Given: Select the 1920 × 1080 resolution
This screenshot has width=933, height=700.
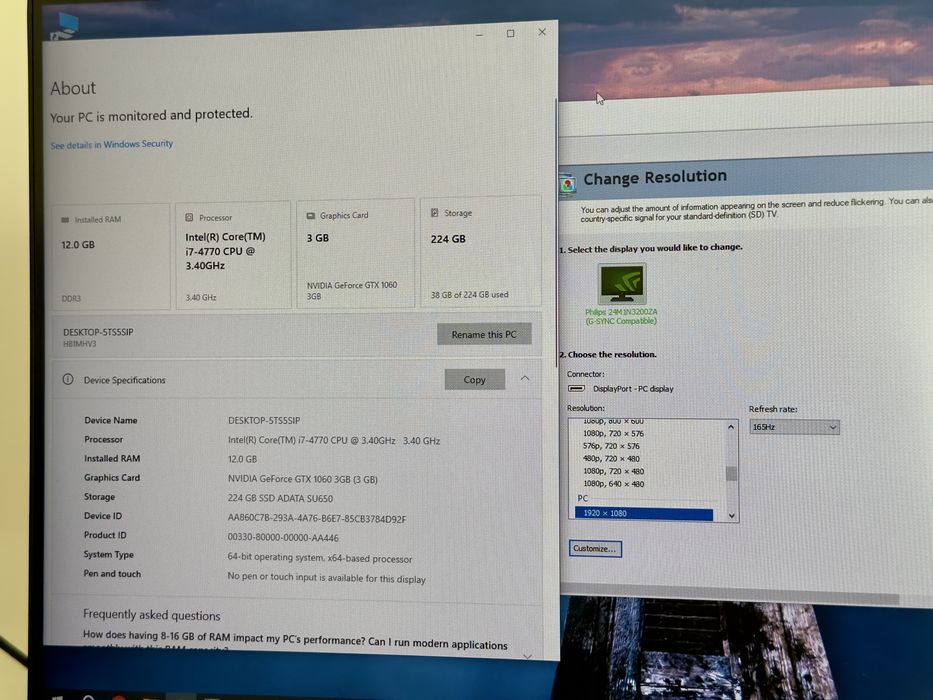Looking at the screenshot, I should [x=643, y=513].
